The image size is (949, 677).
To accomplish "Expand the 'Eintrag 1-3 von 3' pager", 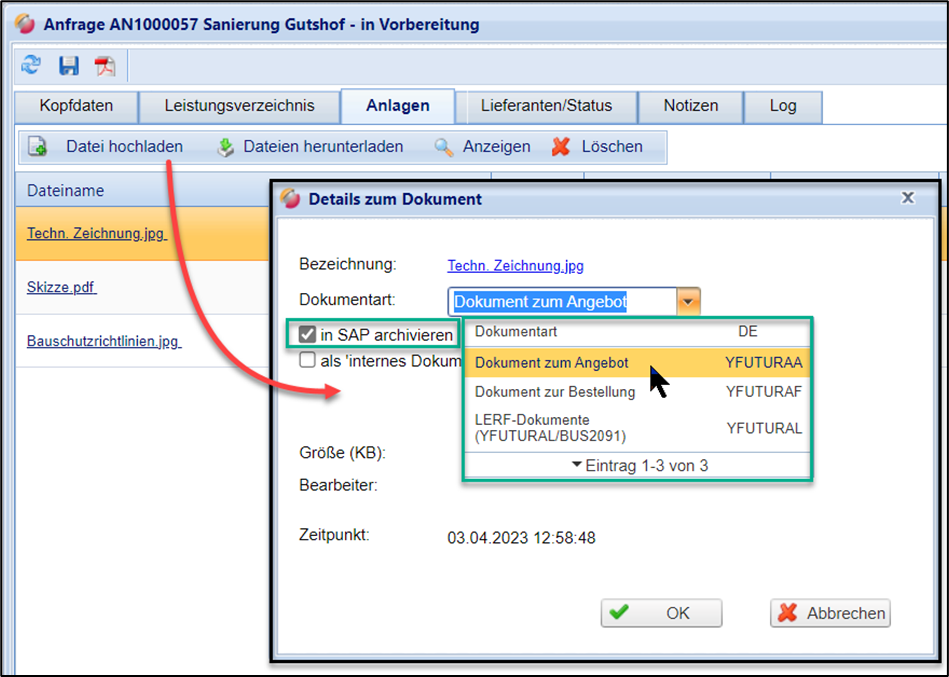I will [639, 465].
